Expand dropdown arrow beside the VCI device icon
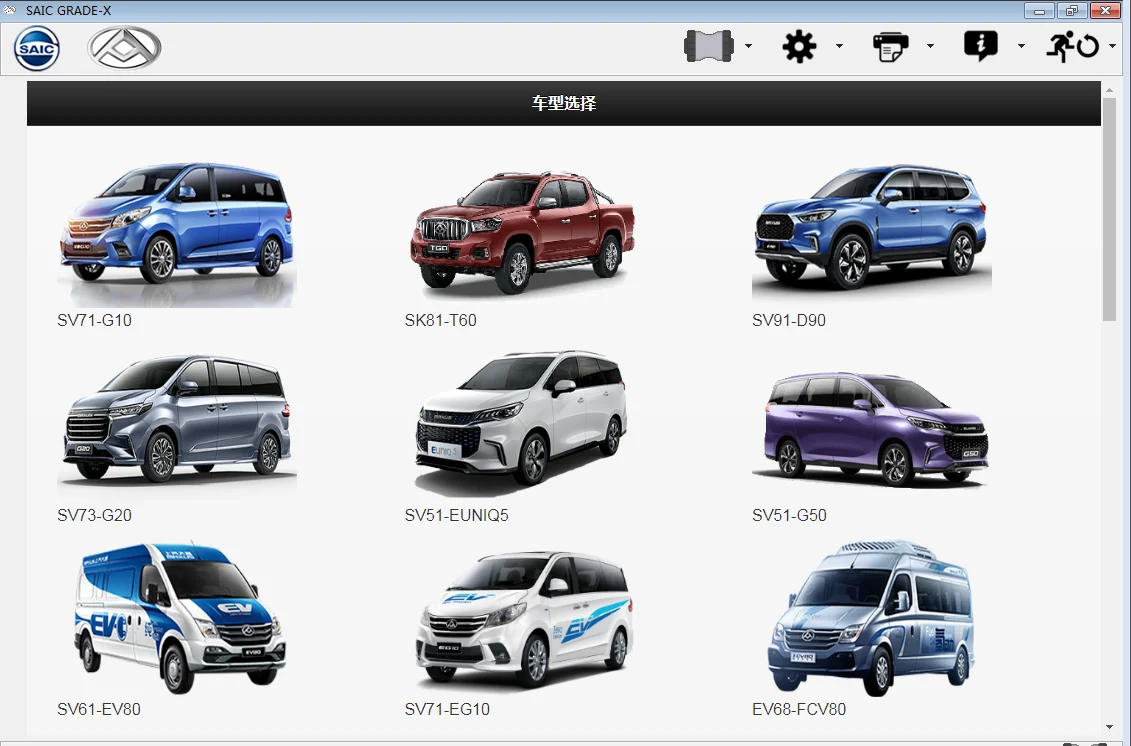 pos(749,46)
